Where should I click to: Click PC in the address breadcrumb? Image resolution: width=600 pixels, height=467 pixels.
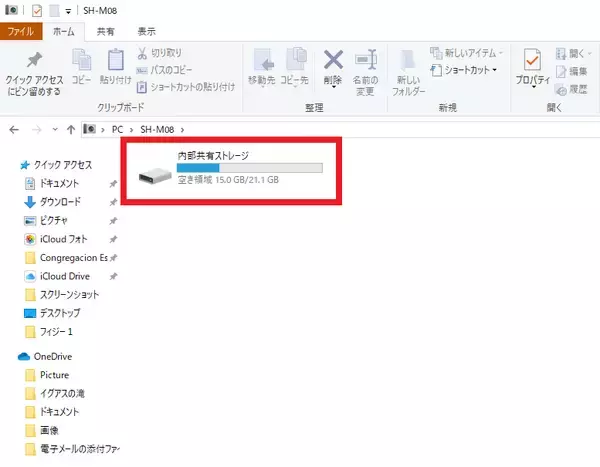[x=117, y=130]
